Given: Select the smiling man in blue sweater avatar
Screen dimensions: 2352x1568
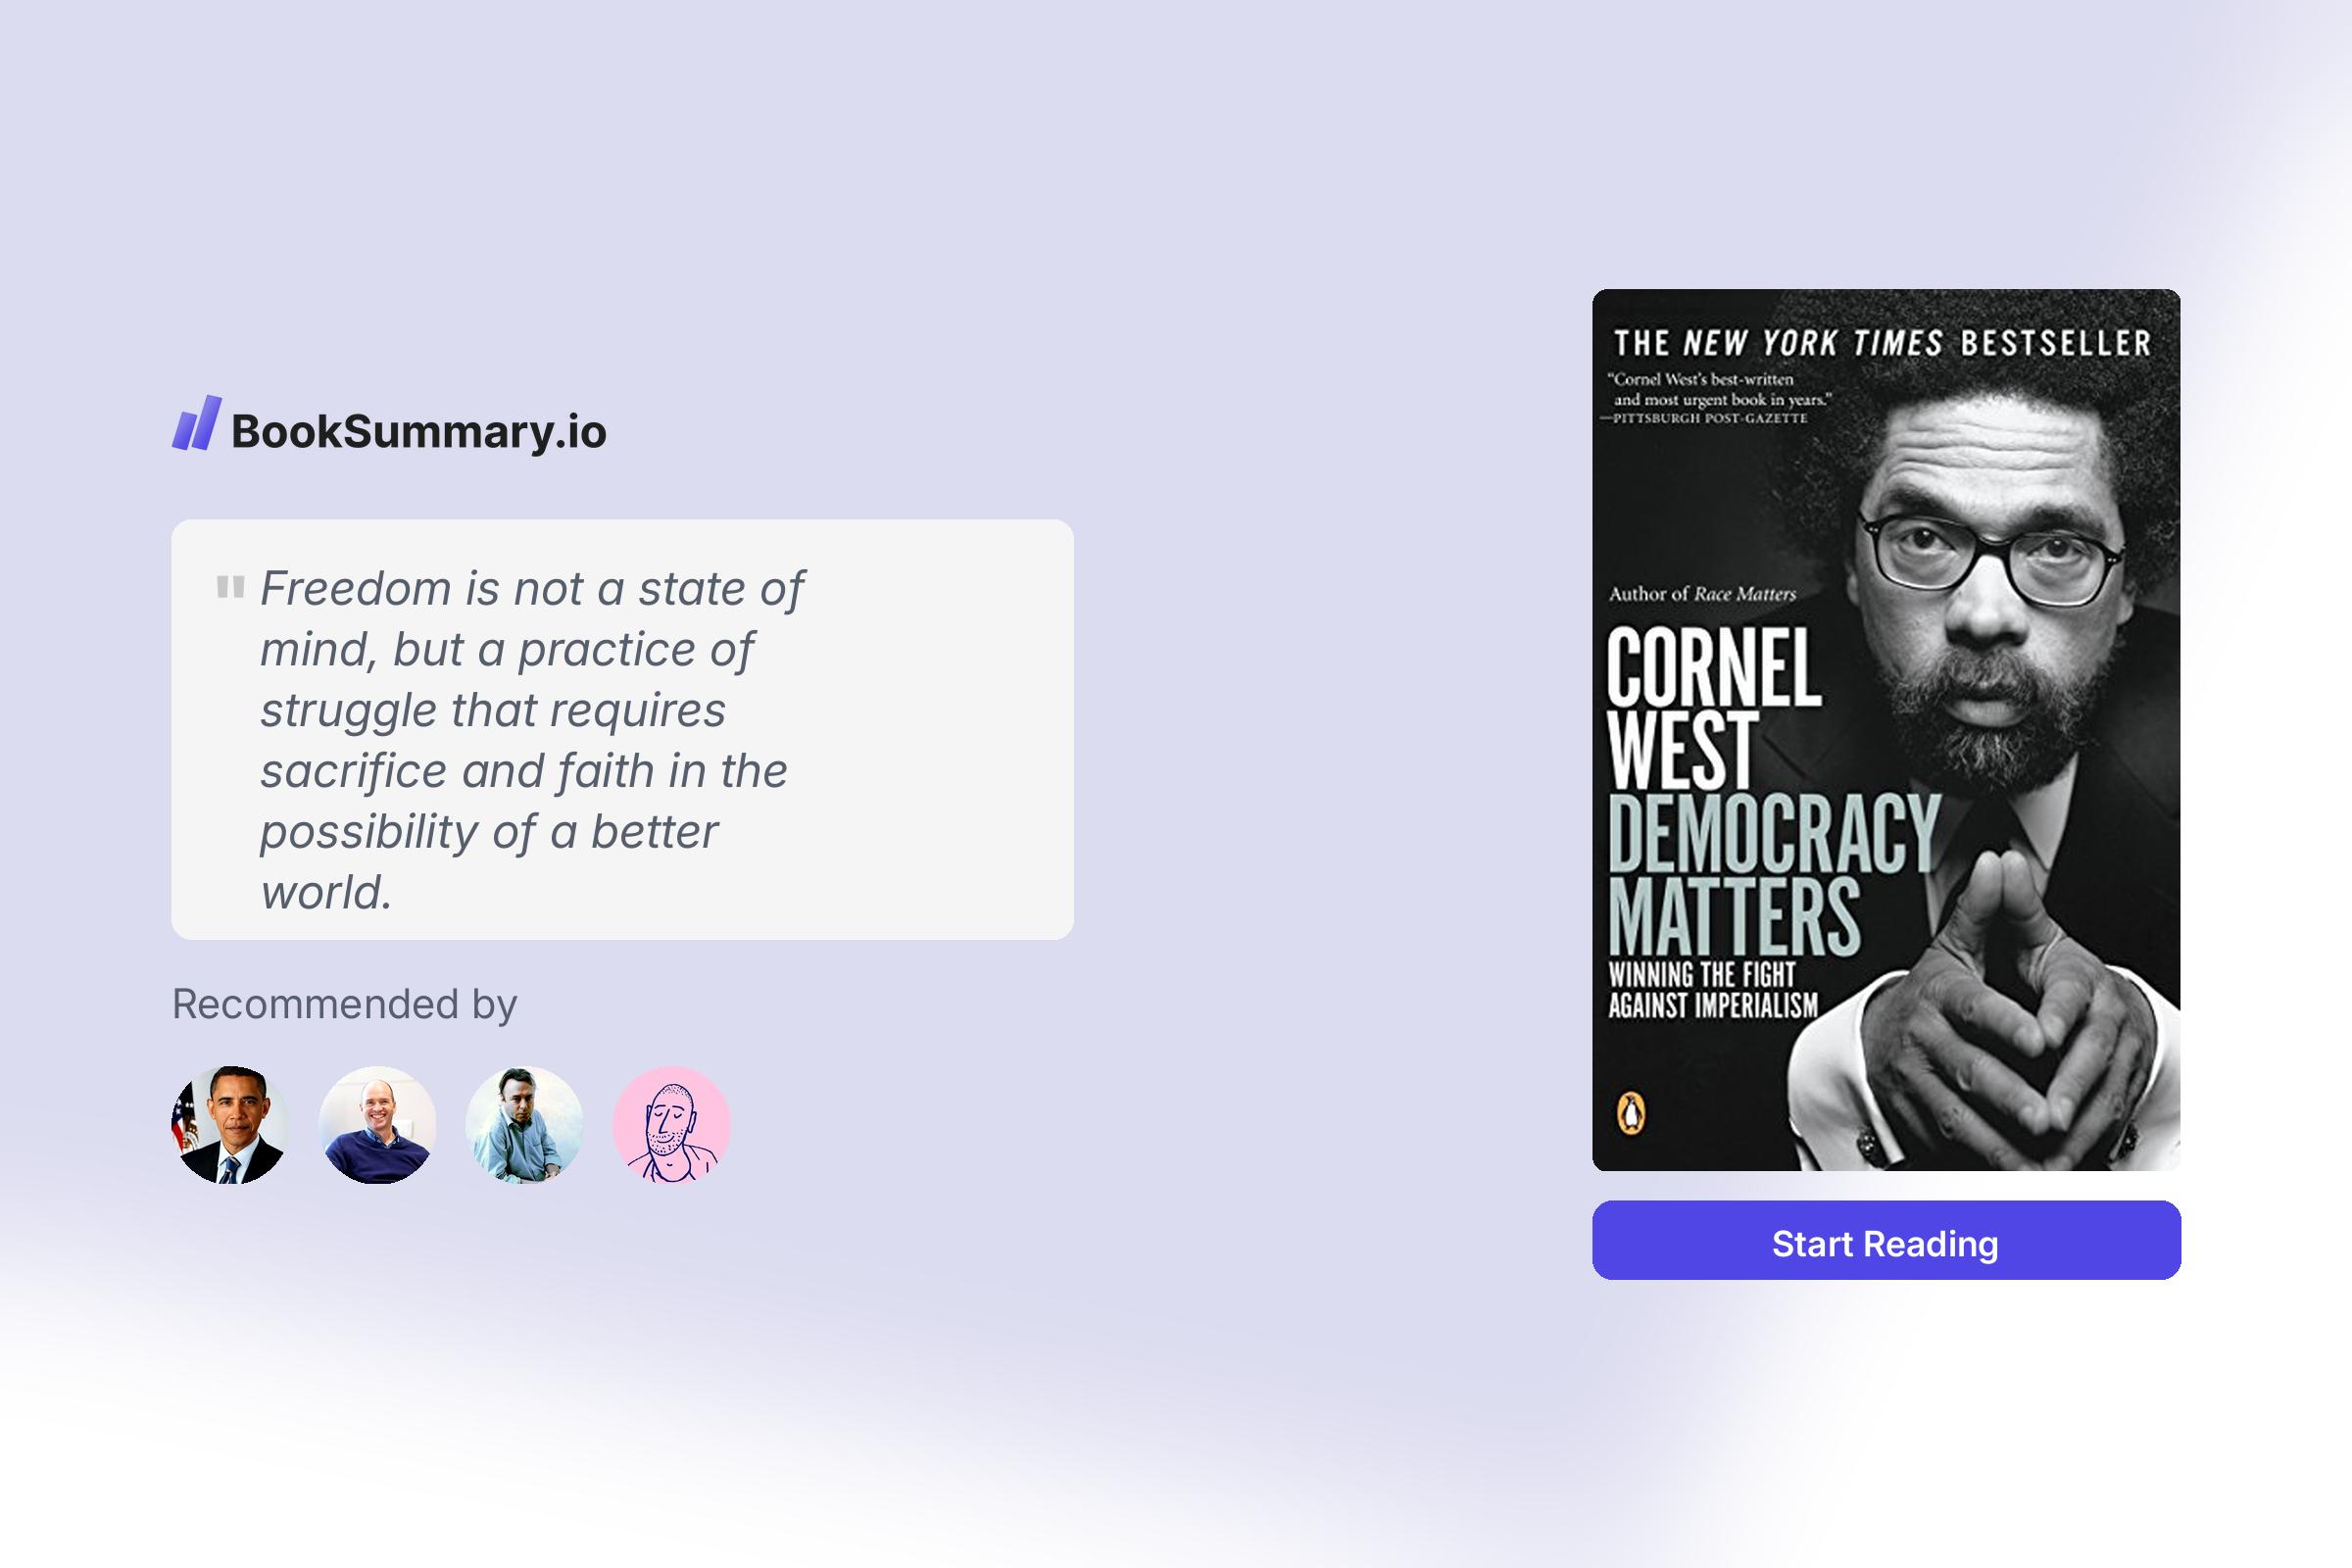Looking at the screenshot, I should pos(378,1125).
